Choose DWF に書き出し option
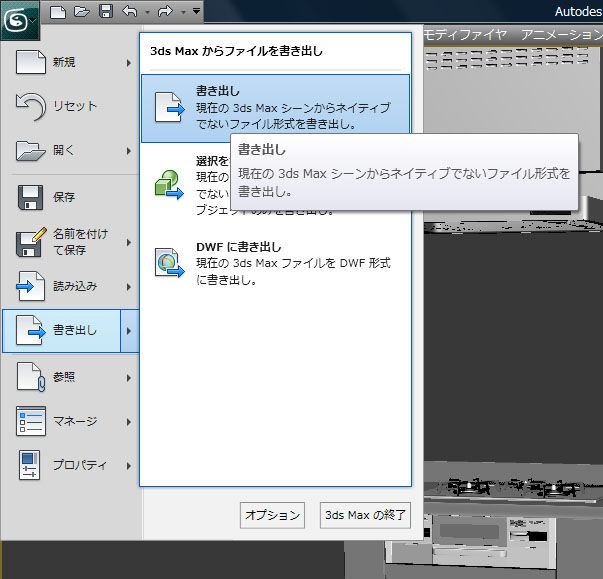This screenshot has width=603, height=579. pos(275,263)
